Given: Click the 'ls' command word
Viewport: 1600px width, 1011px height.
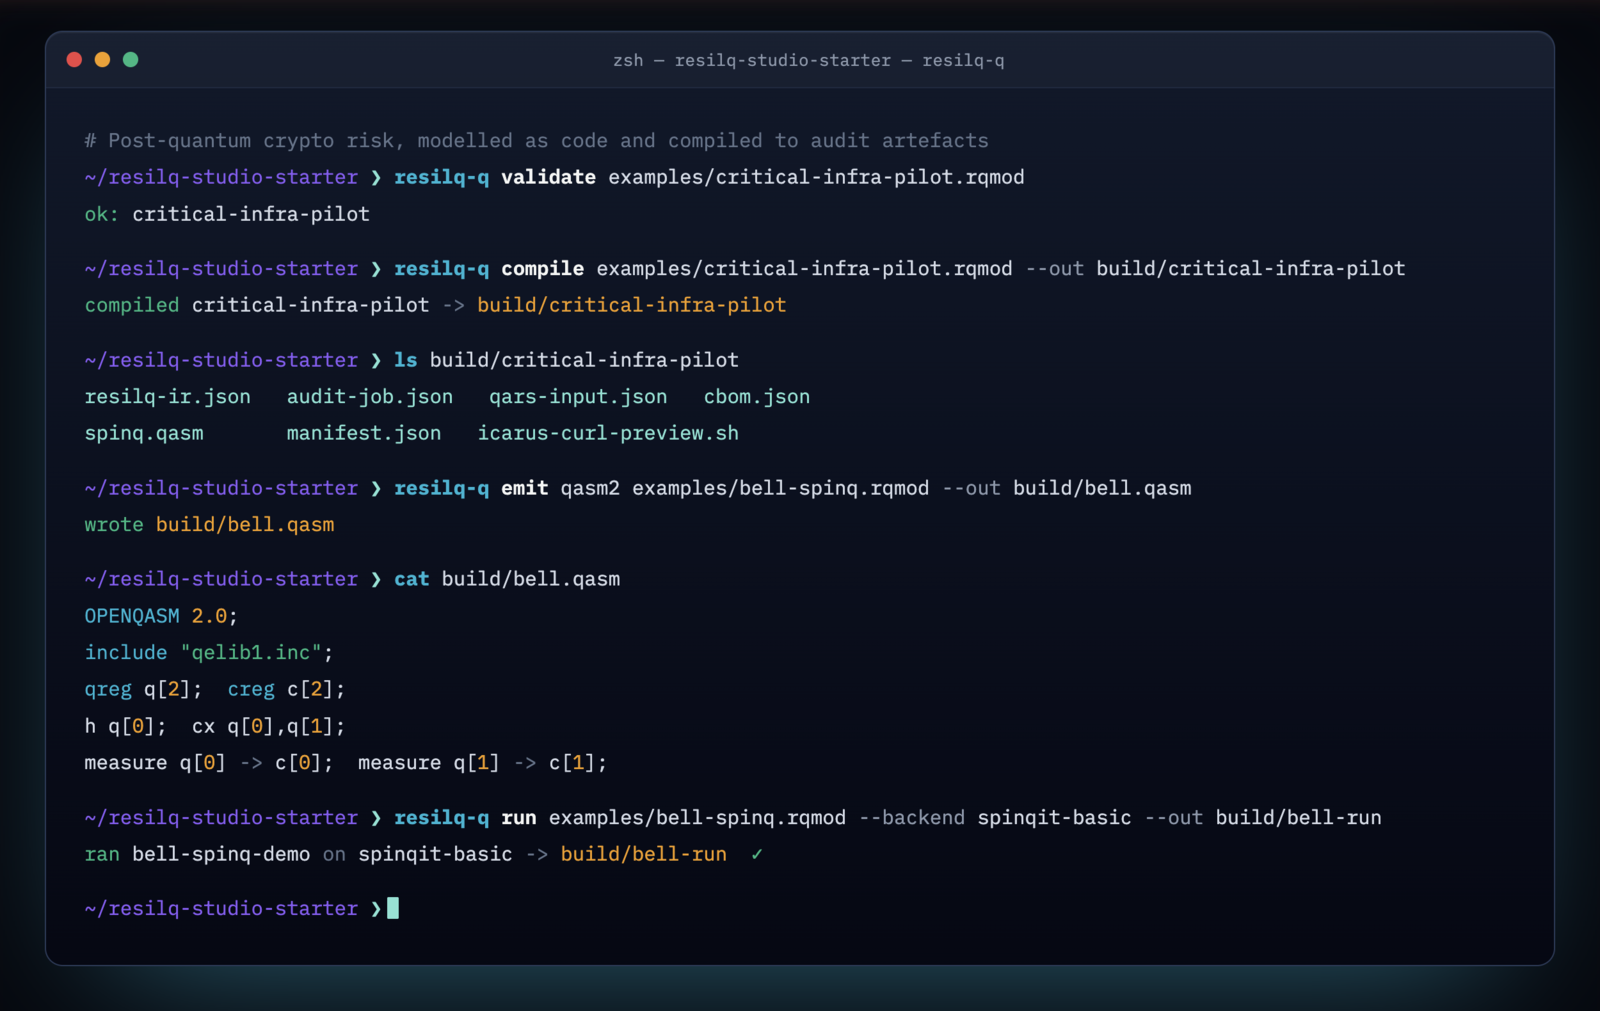Looking at the screenshot, I should 405,360.
